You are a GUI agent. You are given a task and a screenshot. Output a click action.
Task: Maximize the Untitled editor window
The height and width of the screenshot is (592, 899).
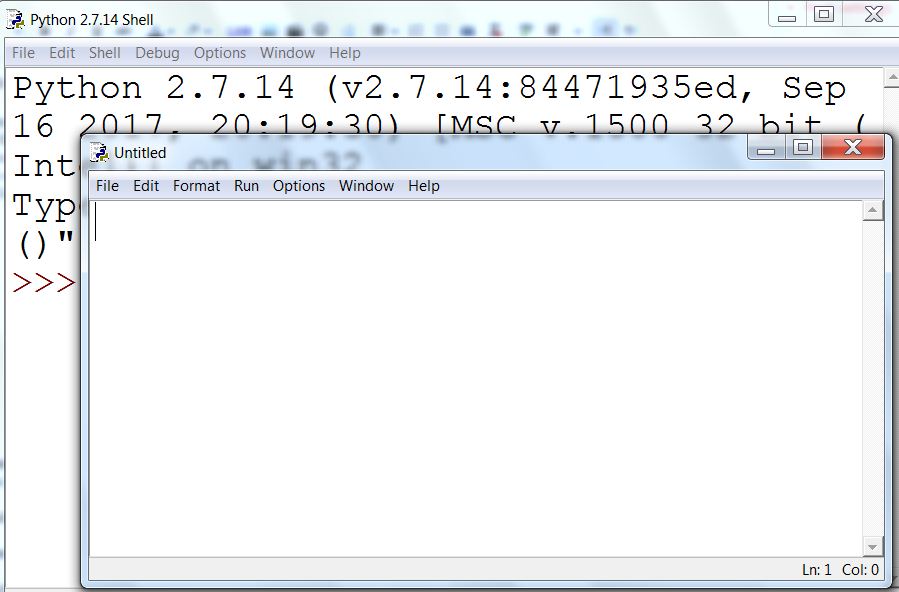pyautogui.click(x=803, y=148)
